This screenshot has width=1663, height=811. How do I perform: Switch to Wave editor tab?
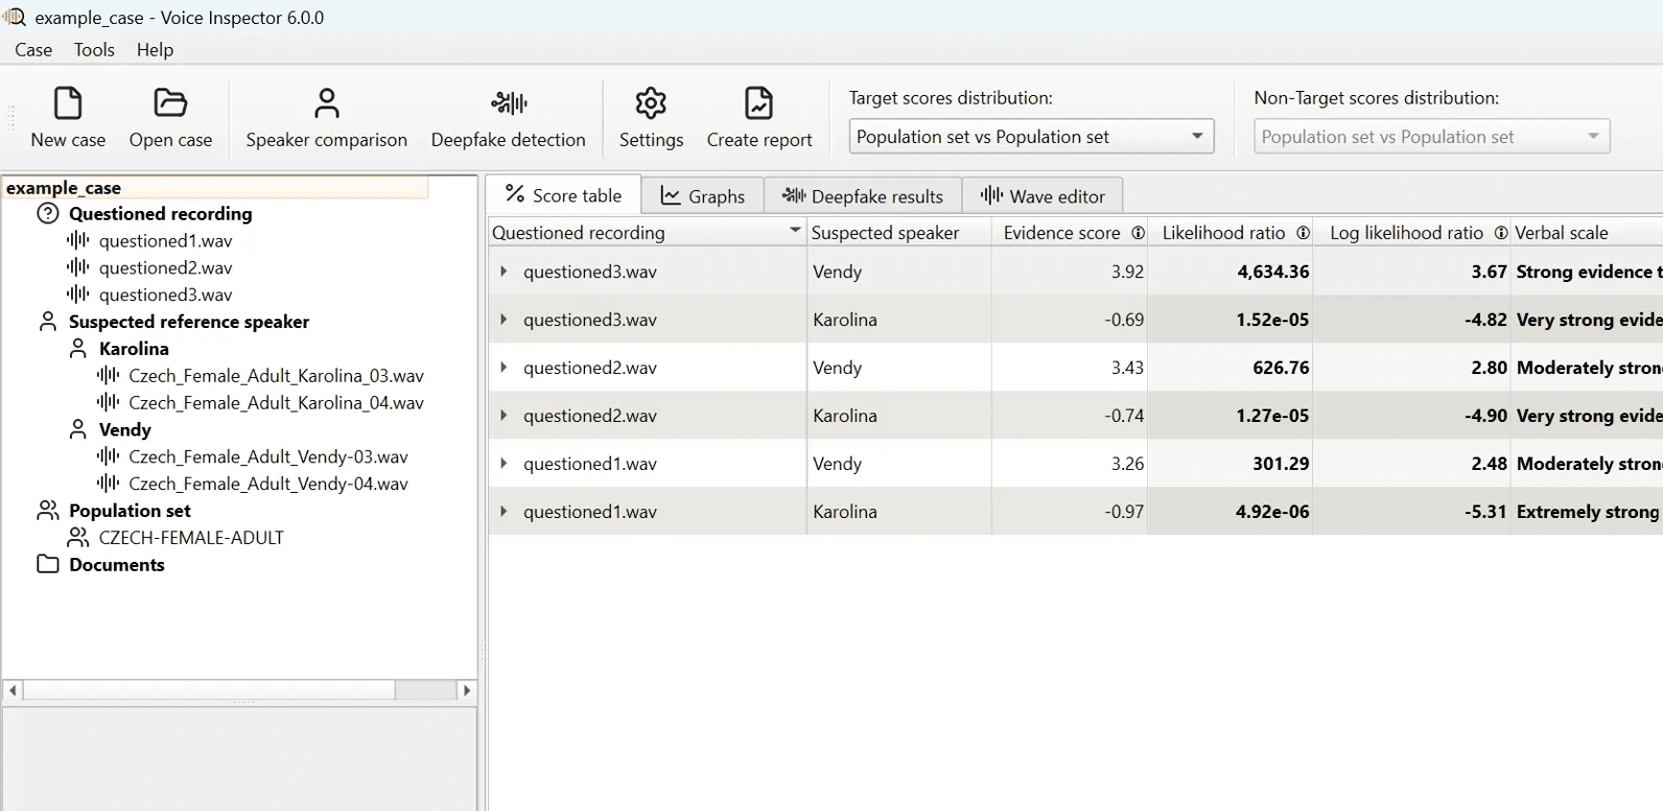(x=1043, y=196)
